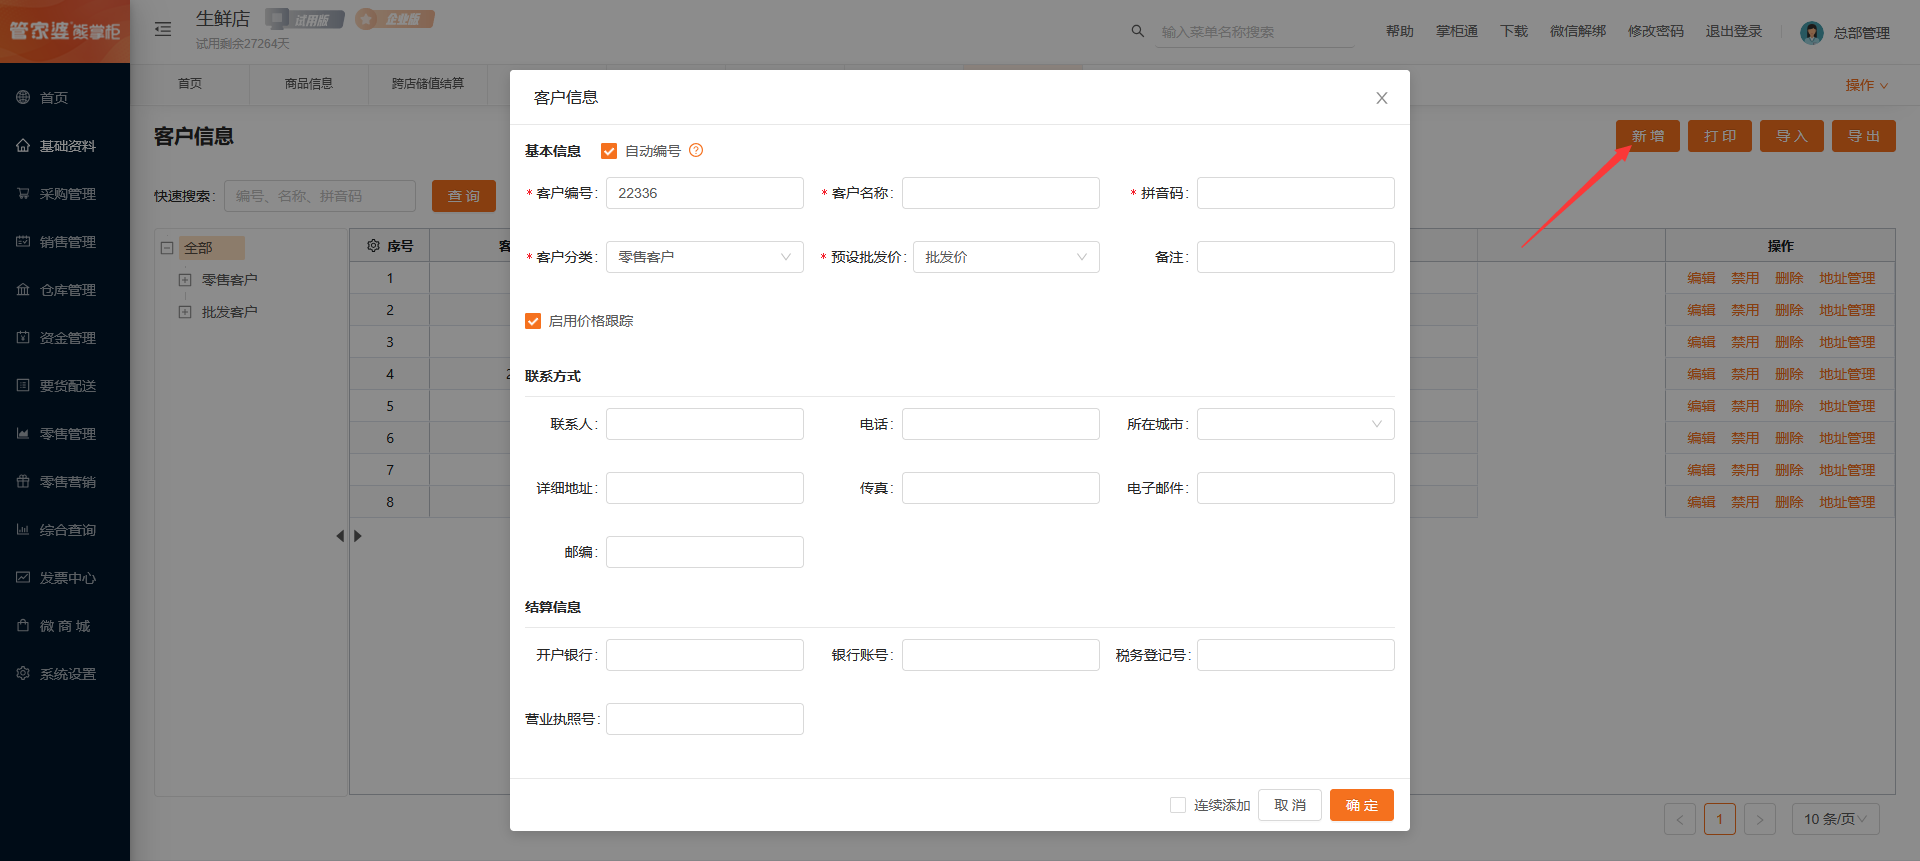Screen dimensions: 1920x861
Task: Click the 快速搜索 input box
Action: coord(320,196)
